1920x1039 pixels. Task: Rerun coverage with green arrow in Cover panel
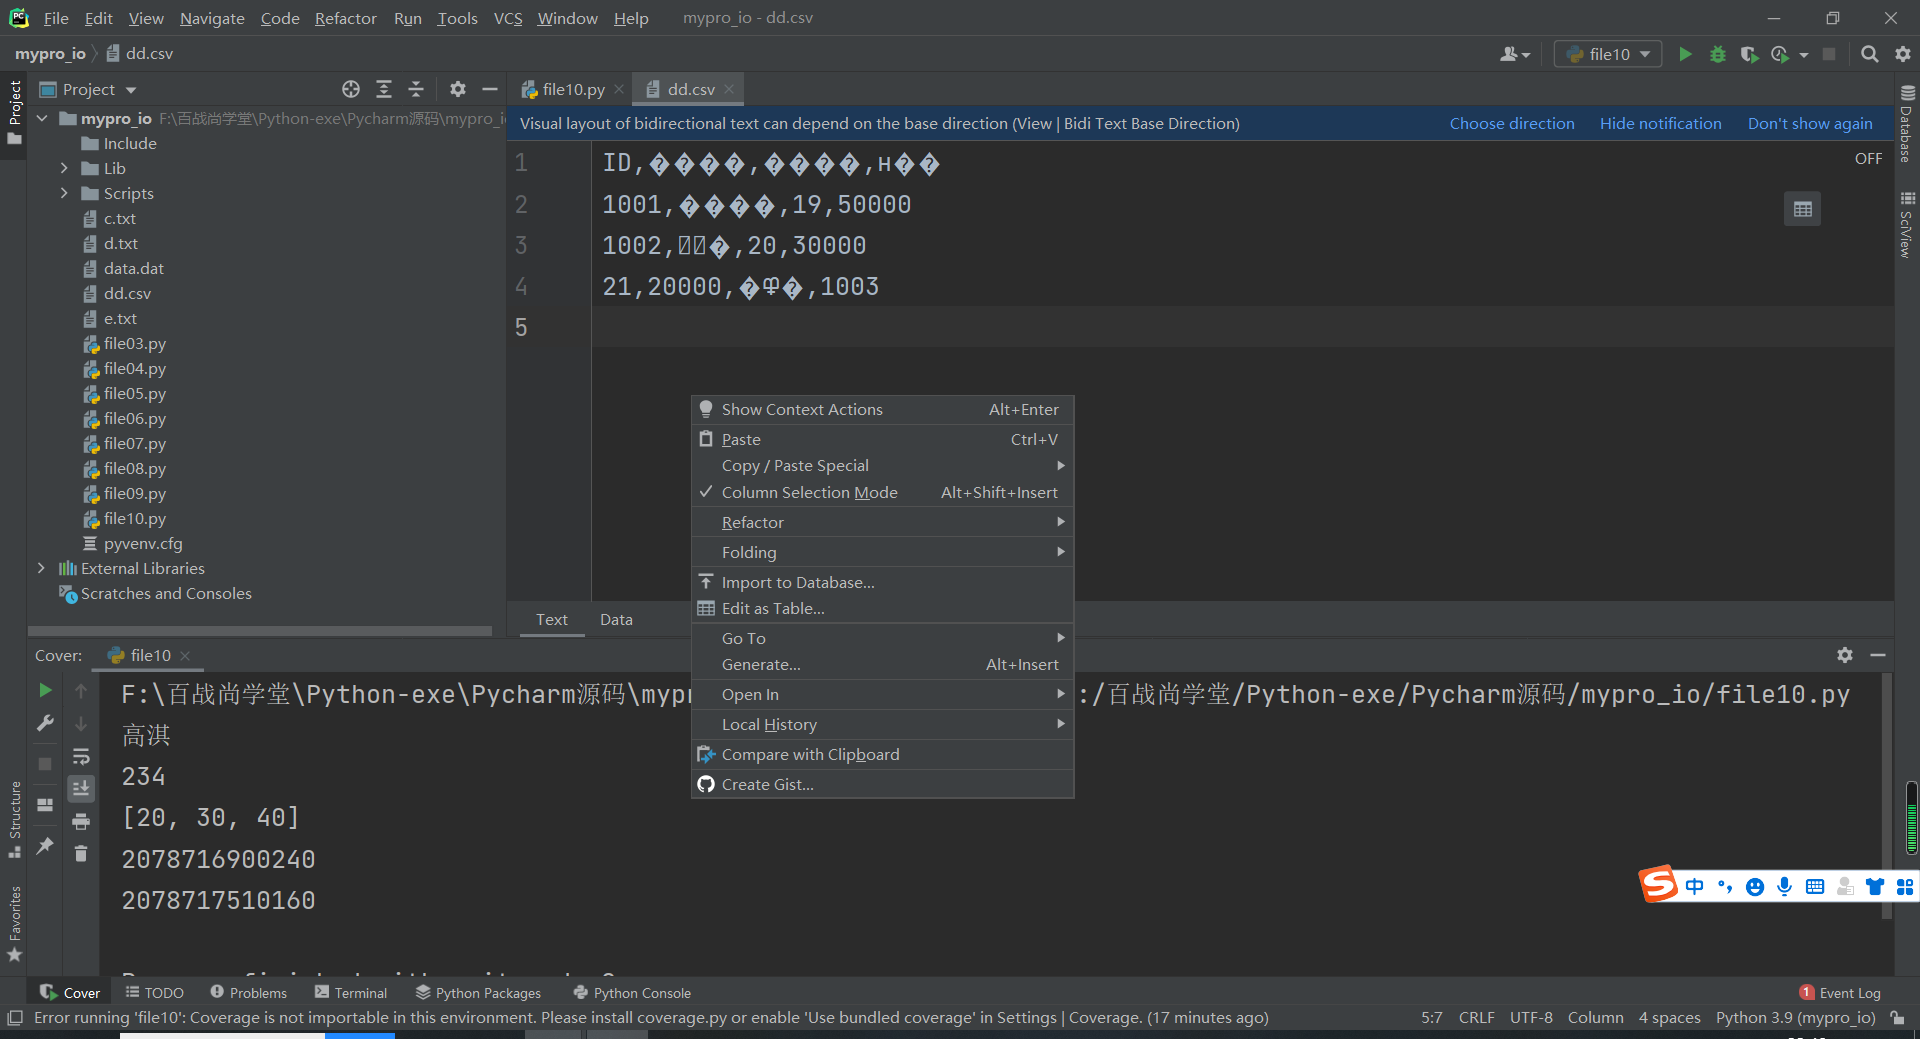[45, 690]
